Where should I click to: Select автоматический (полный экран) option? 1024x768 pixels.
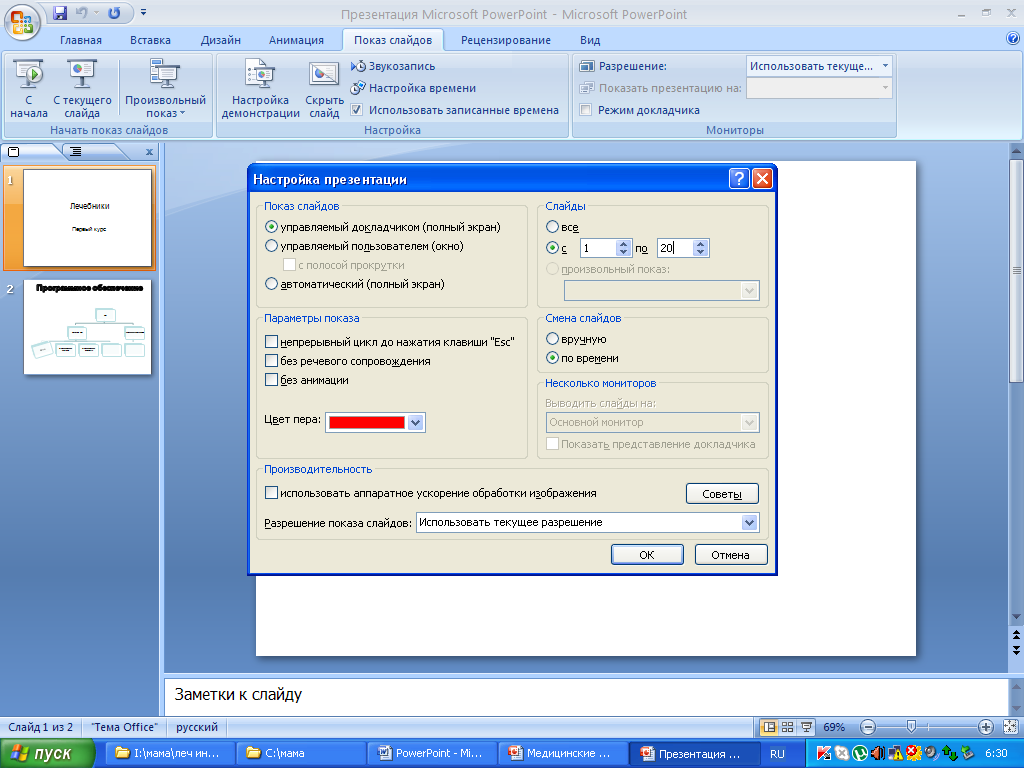(x=272, y=284)
